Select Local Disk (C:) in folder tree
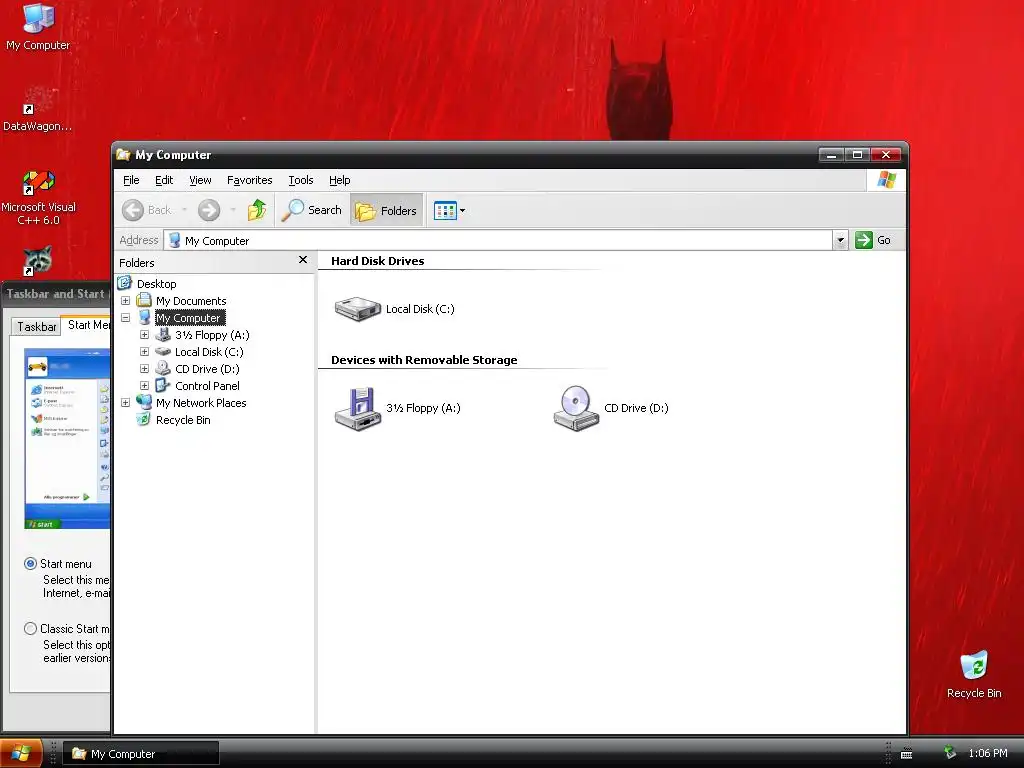 coord(209,352)
